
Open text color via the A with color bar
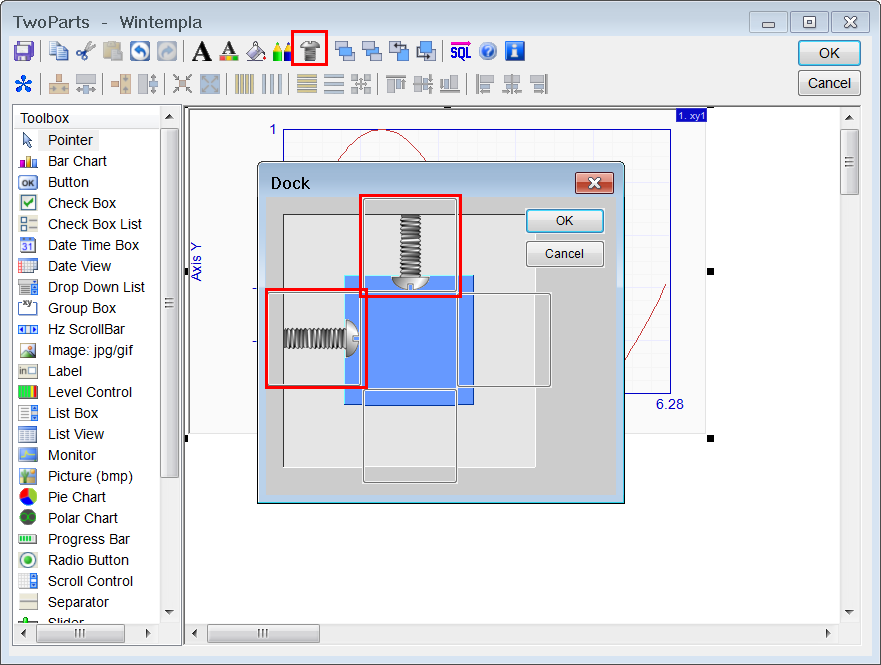point(229,51)
